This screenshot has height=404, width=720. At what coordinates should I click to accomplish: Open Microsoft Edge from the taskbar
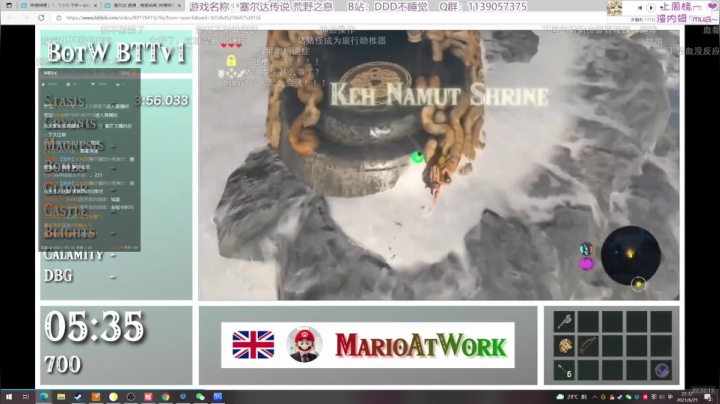click(44, 397)
